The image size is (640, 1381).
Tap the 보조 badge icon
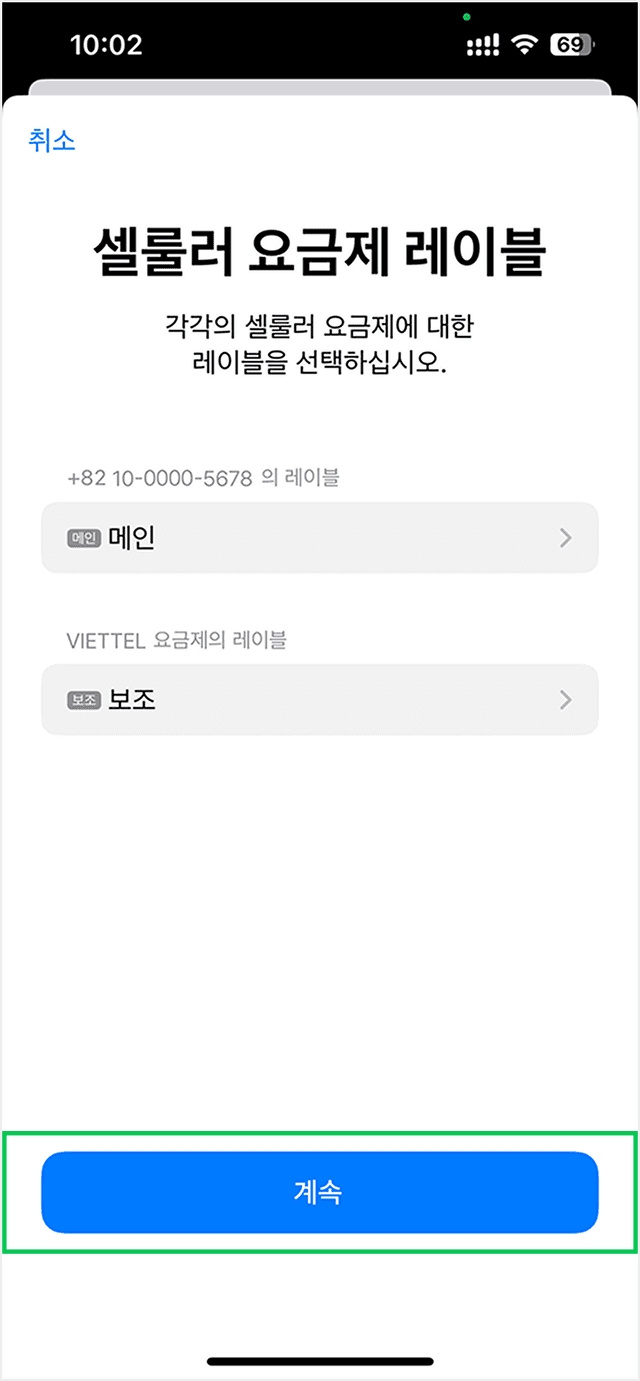click(x=84, y=700)
